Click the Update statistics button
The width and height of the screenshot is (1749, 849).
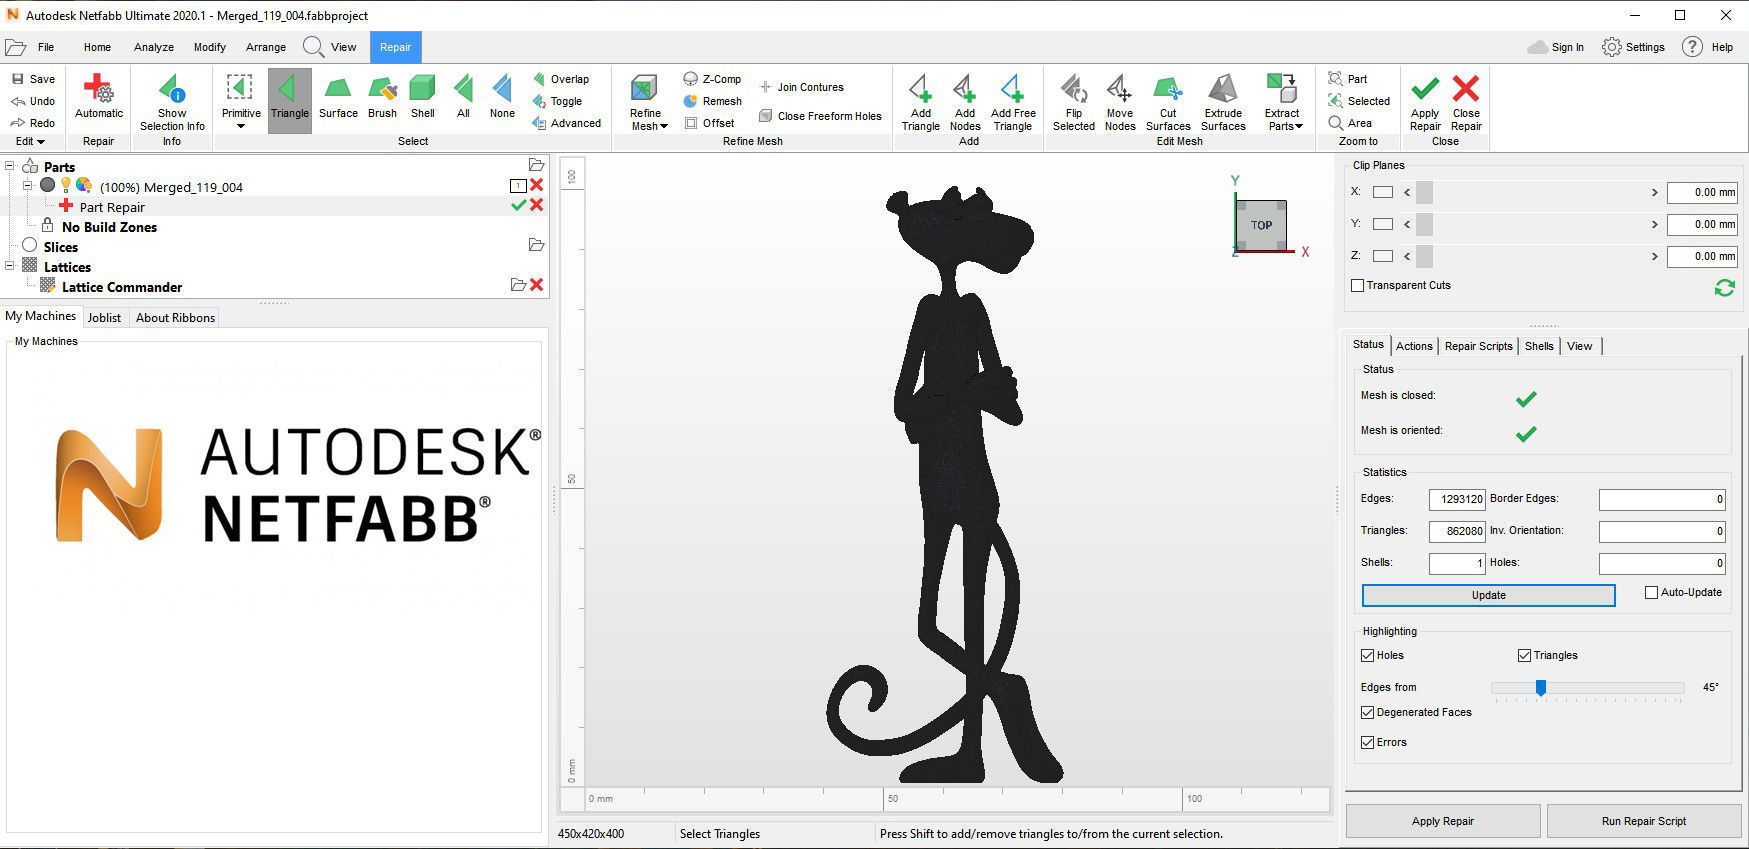pos(1488,595)
